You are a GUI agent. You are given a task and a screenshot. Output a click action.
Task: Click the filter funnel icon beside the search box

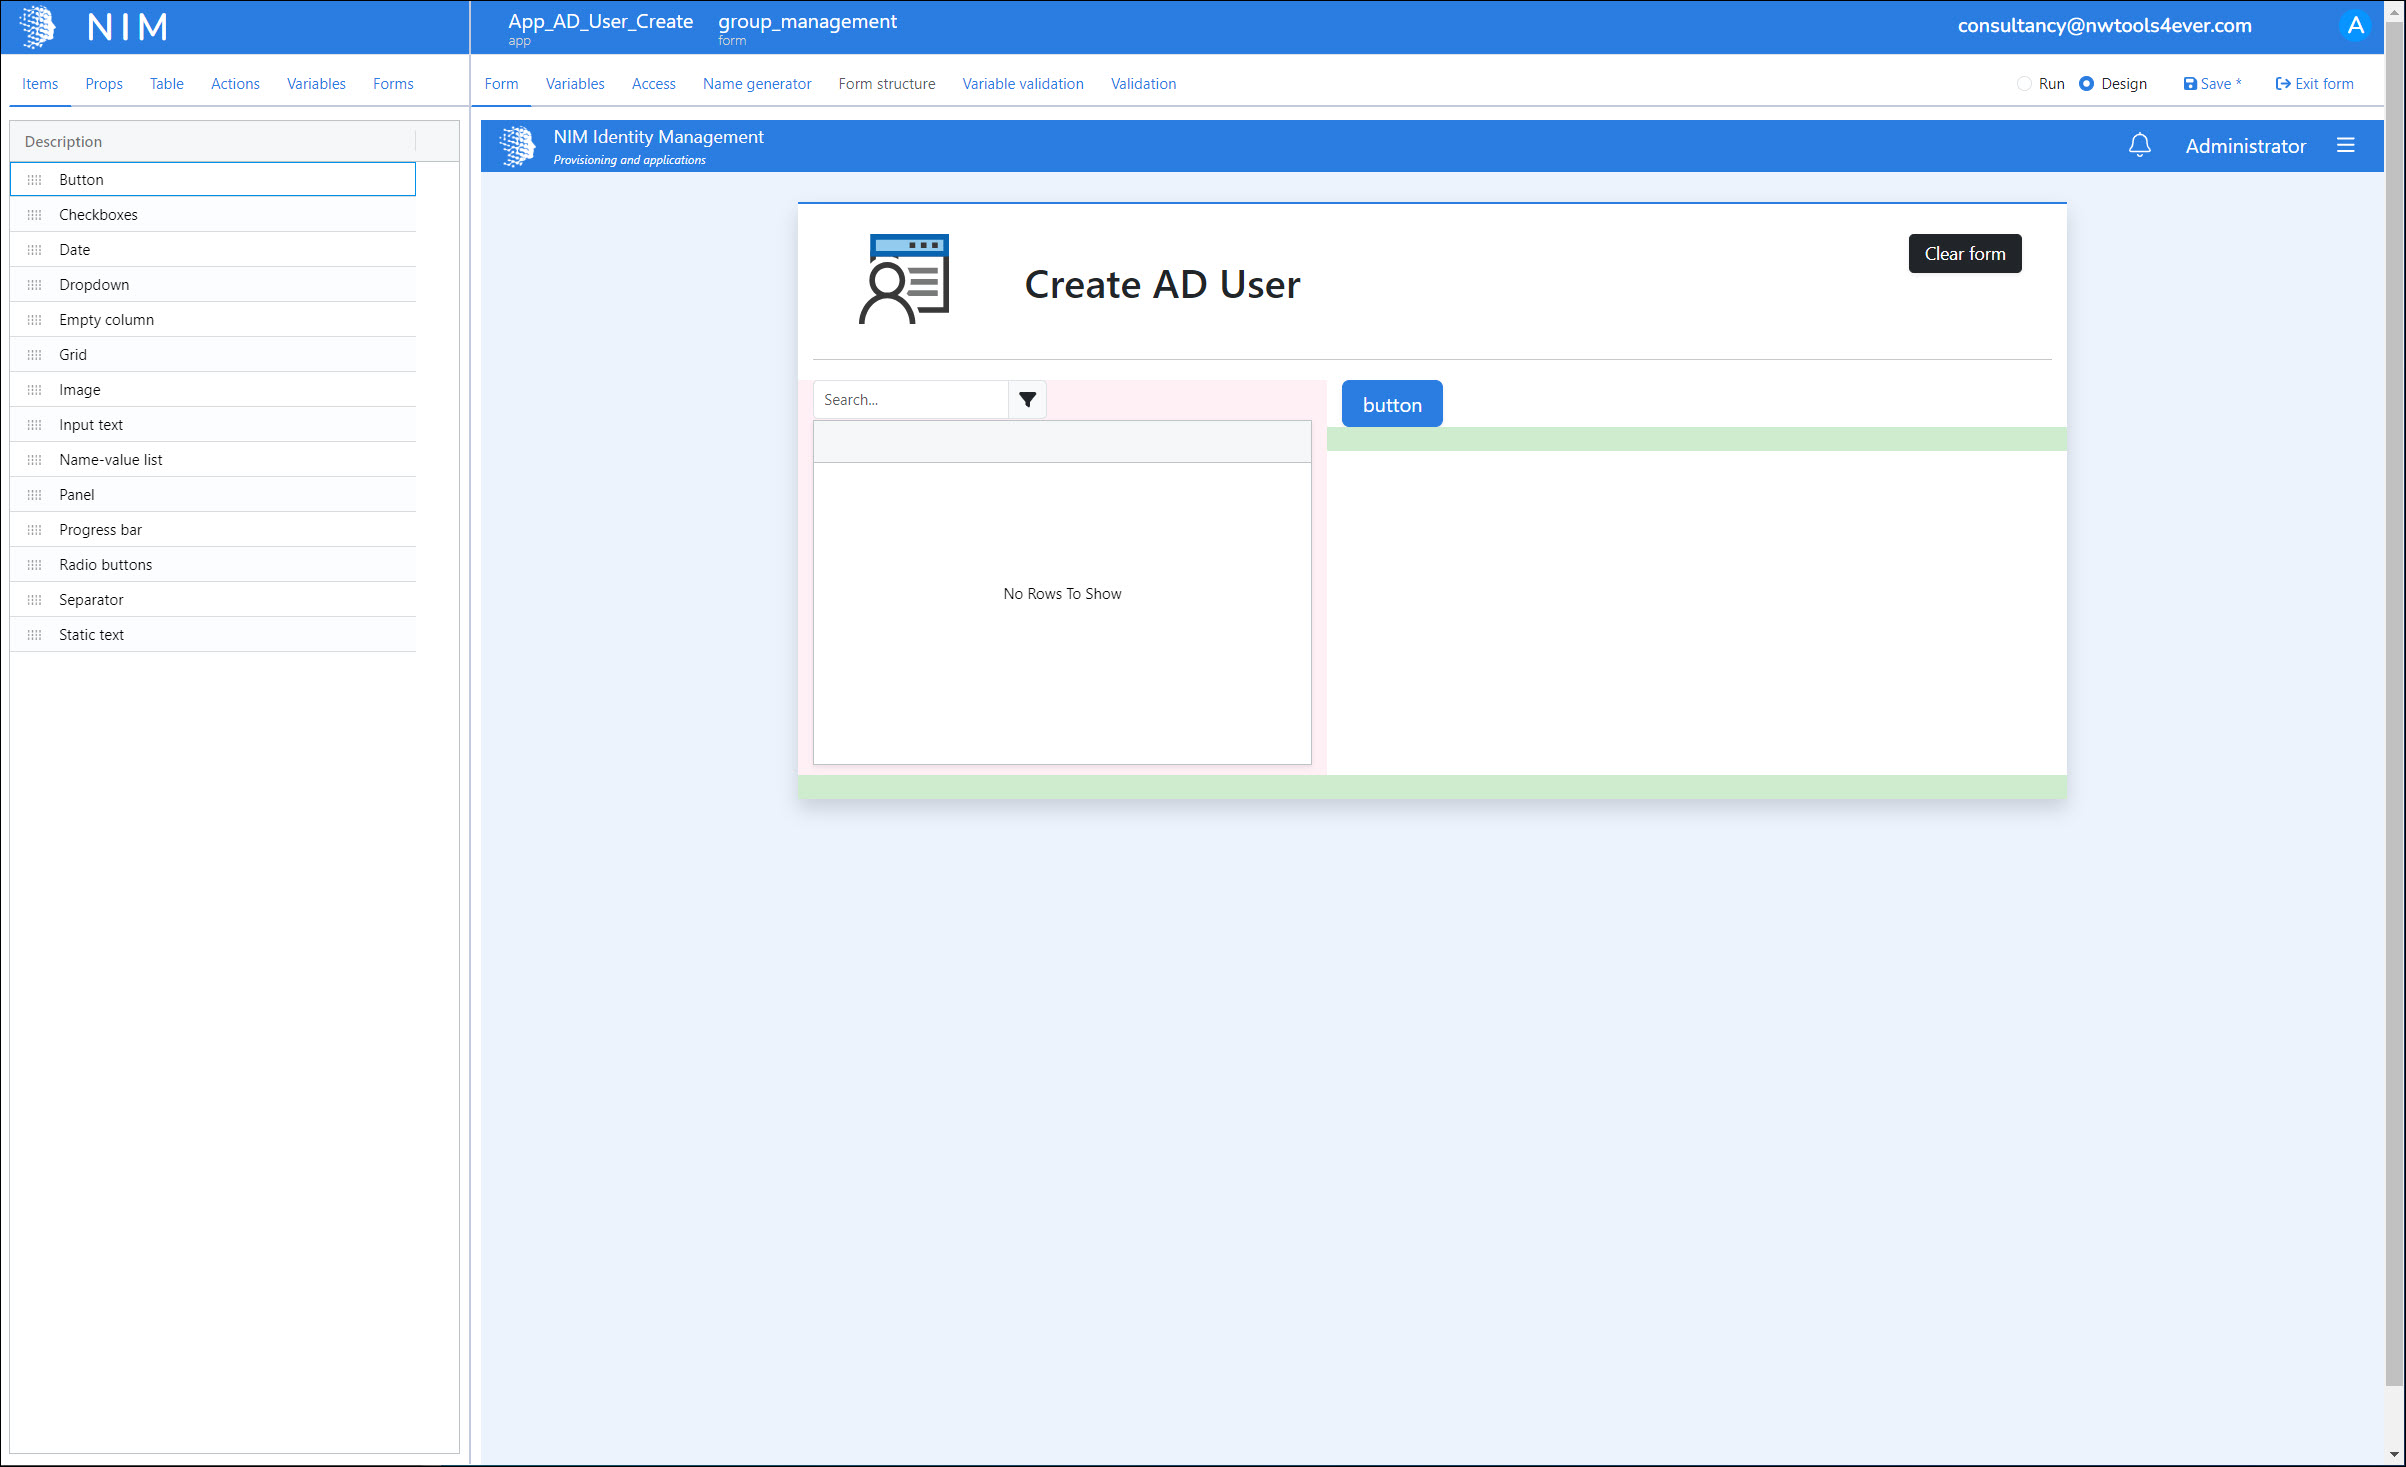pyautogui.click(x=1027, y=400)
